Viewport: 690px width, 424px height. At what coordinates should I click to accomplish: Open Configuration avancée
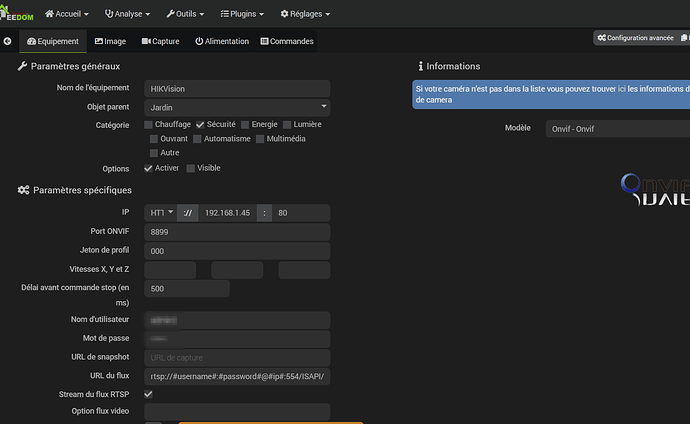tap(635, 38)
